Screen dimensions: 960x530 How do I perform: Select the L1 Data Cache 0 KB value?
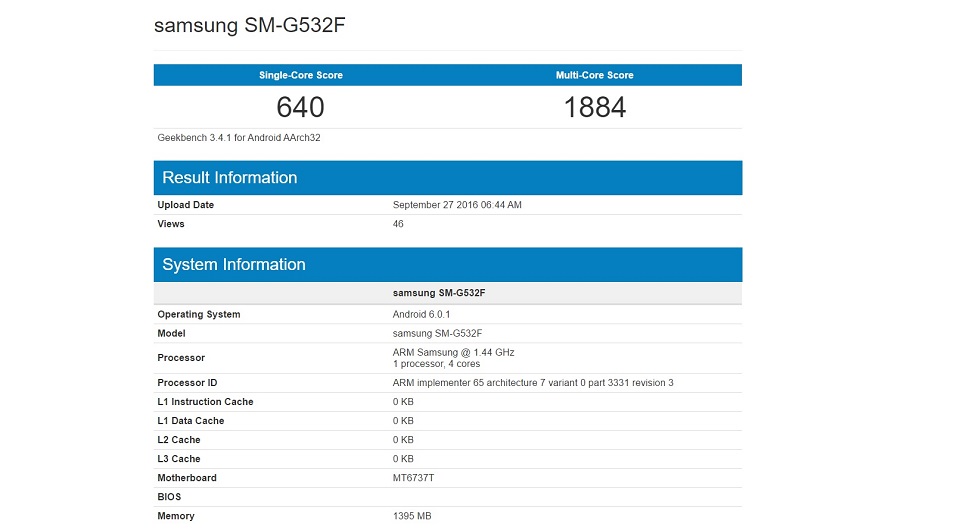[403, 421]
